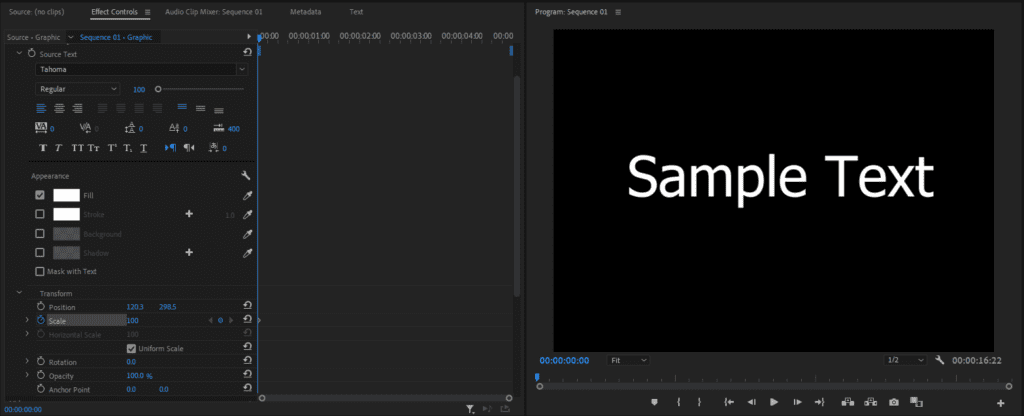
Task: Open Comparison View in Program monitor
Action: tap(916, 402)
